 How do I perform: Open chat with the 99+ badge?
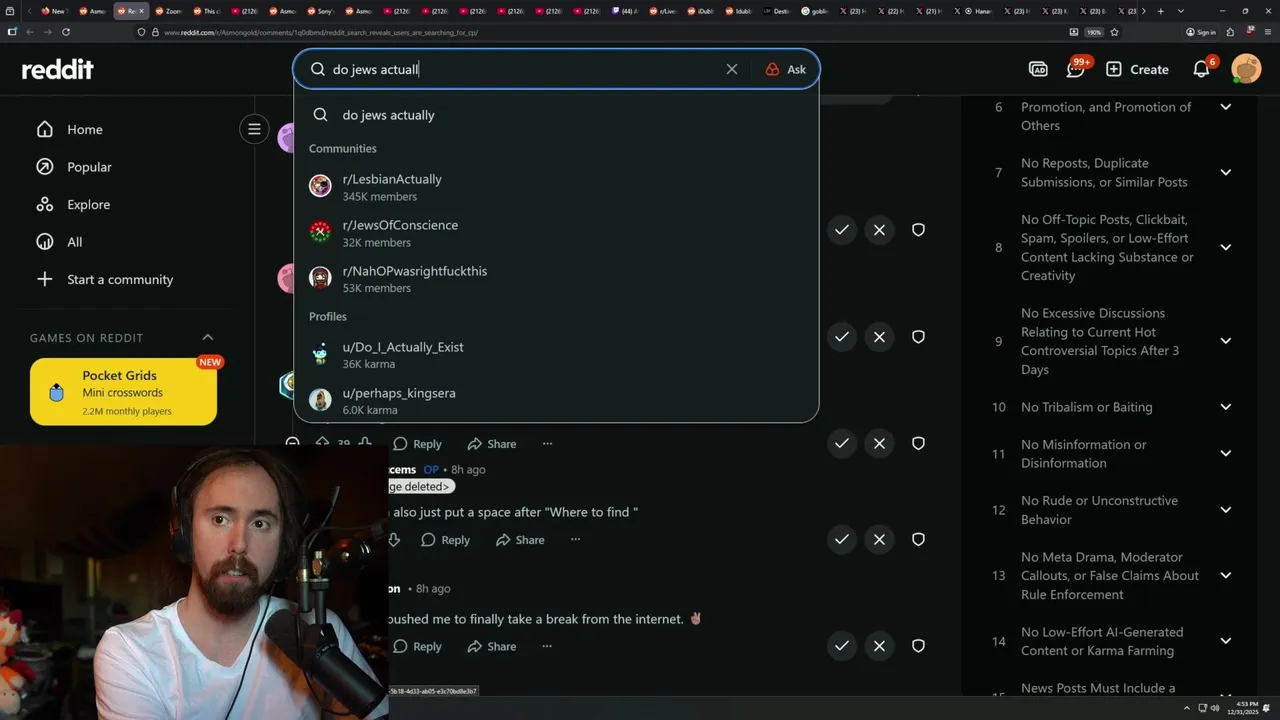coord(1076,68)
